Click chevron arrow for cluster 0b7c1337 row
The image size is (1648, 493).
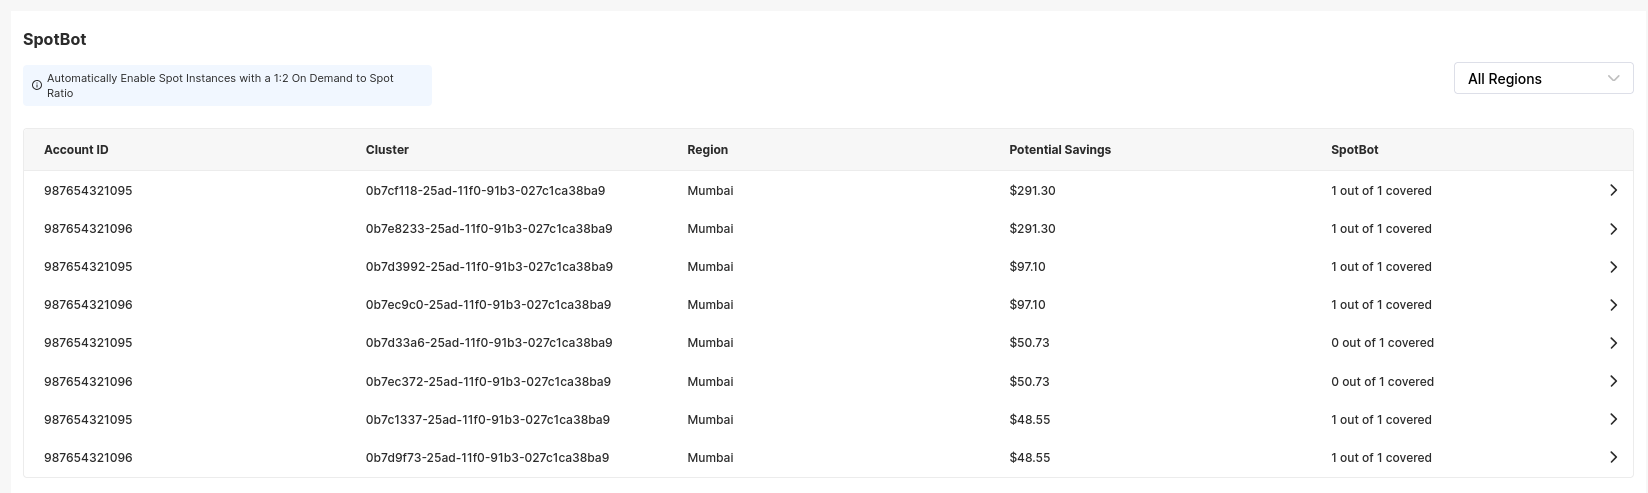click(x=1612, y=419)
